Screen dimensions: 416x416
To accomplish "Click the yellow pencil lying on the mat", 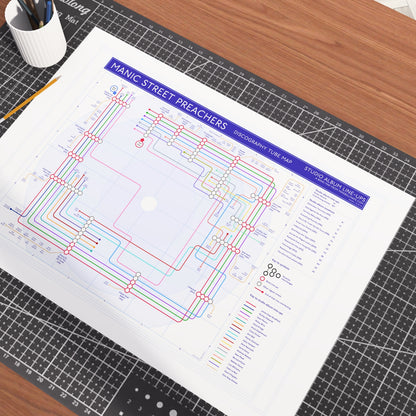I will point(30,99).
